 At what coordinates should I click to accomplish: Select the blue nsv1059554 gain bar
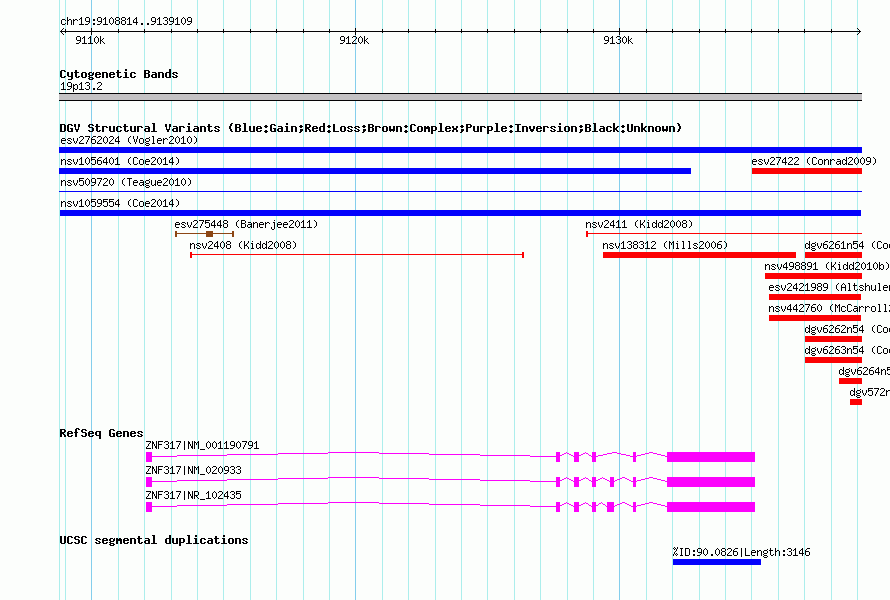pos(460,213)
